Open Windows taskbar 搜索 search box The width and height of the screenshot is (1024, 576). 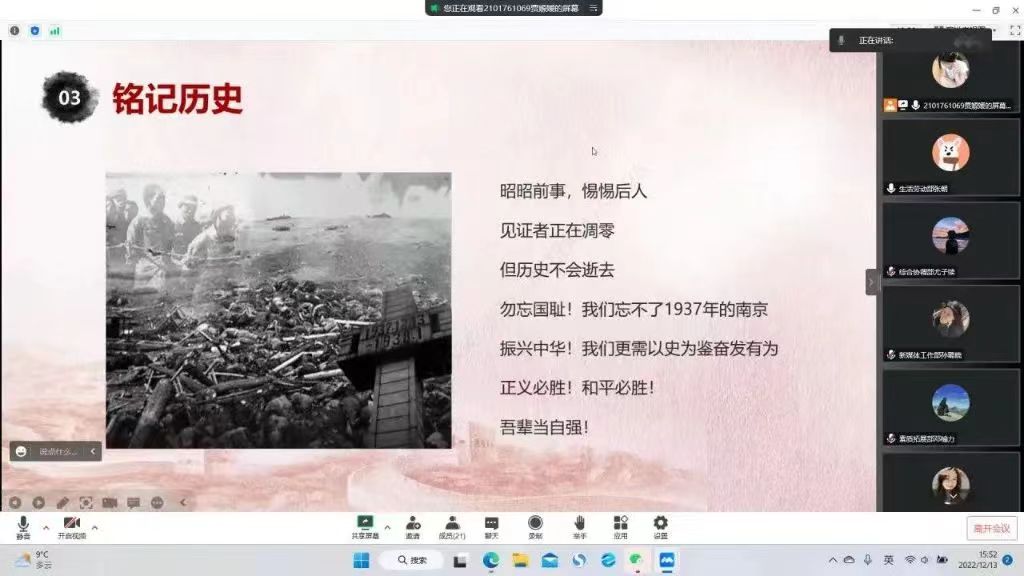coord(411,560)
